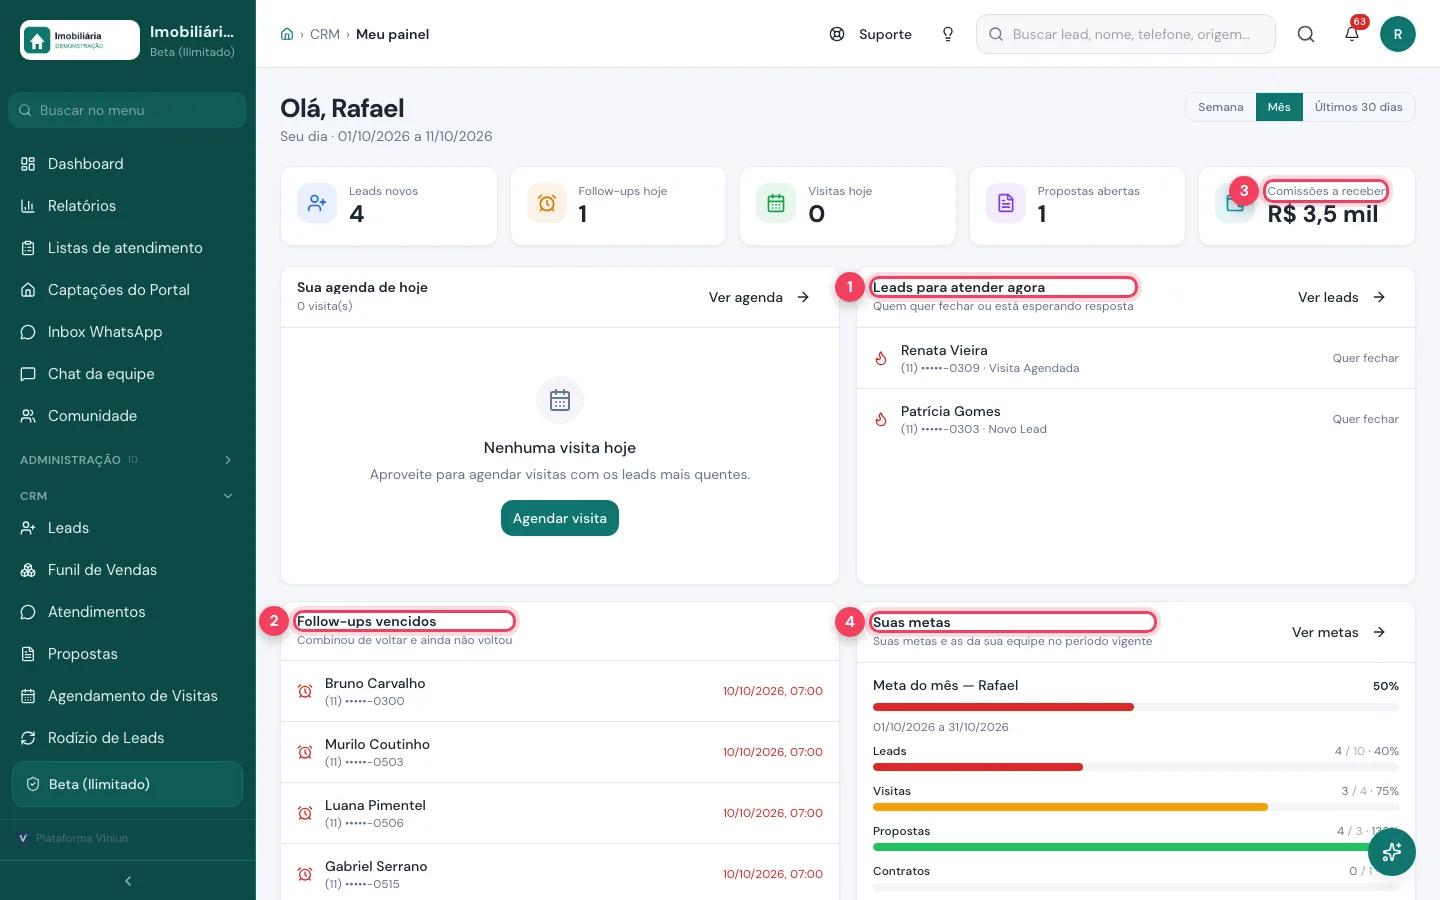Click the Visitas hoje calendar icon
This screenshot has width=1440, height=900.
[776, 203]
